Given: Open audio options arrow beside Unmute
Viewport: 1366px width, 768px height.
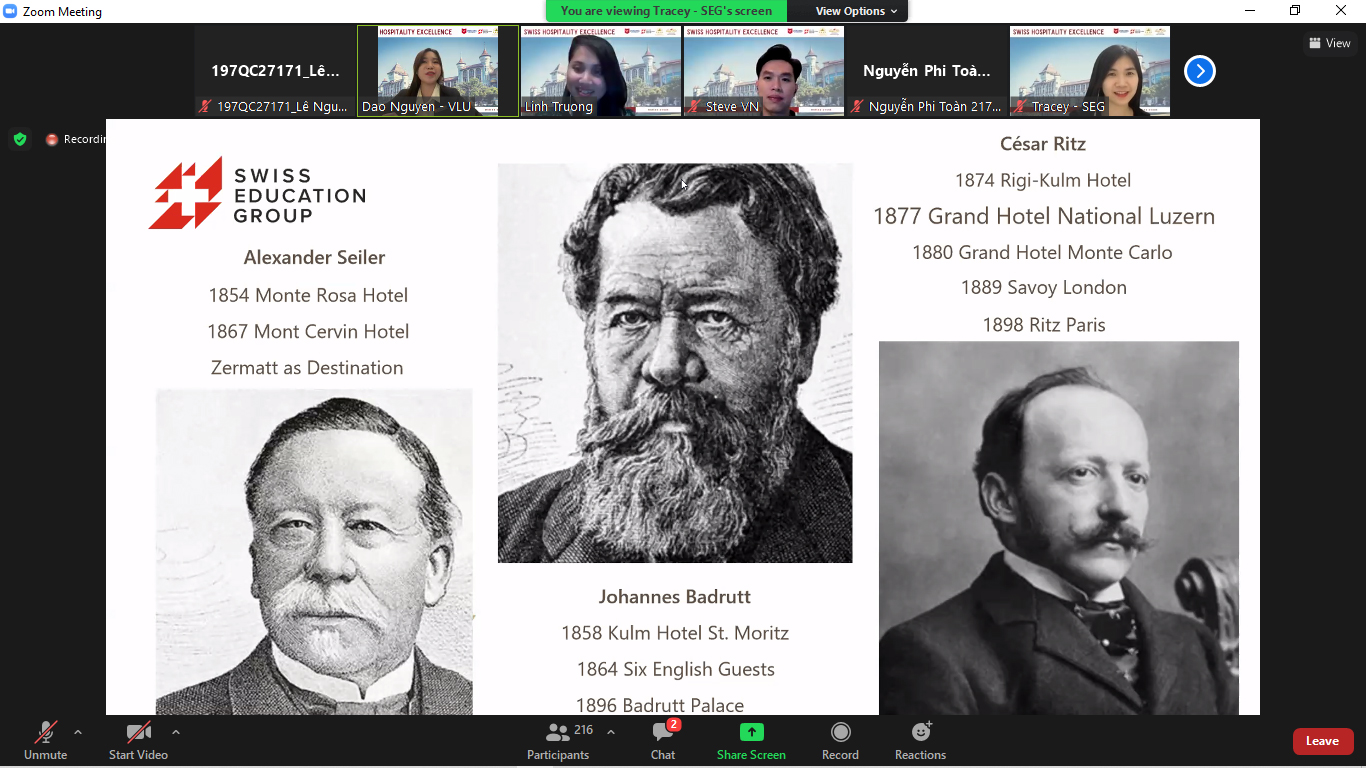Looking at the screenshot, I should (78, 732).
